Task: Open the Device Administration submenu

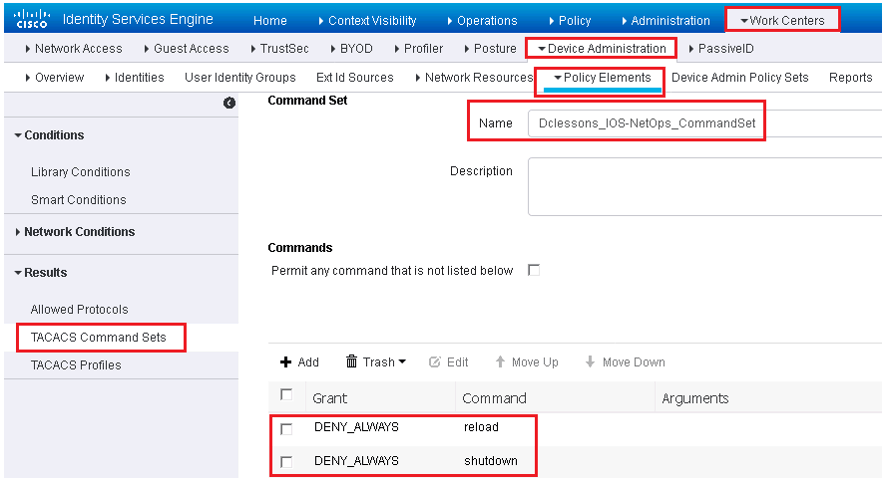Action: coord(602,49)
